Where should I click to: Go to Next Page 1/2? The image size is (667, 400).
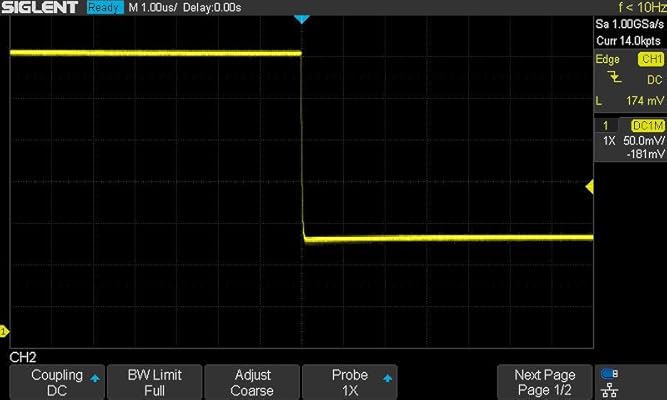[x=544, y=382]
